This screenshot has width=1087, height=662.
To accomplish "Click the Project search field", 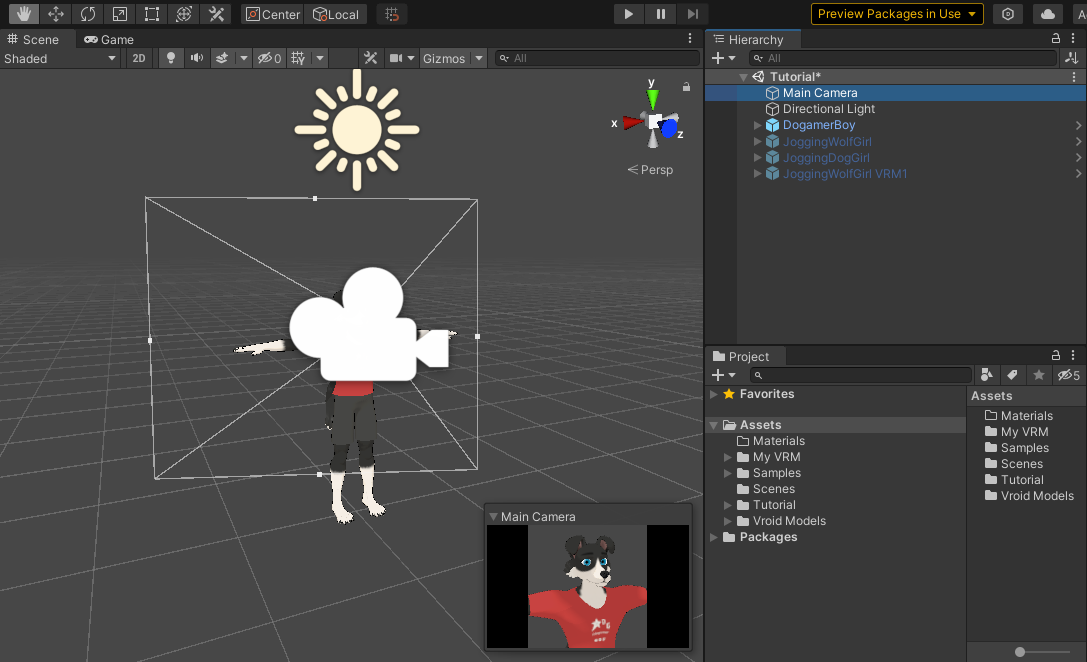I will (x=861, y=375).
